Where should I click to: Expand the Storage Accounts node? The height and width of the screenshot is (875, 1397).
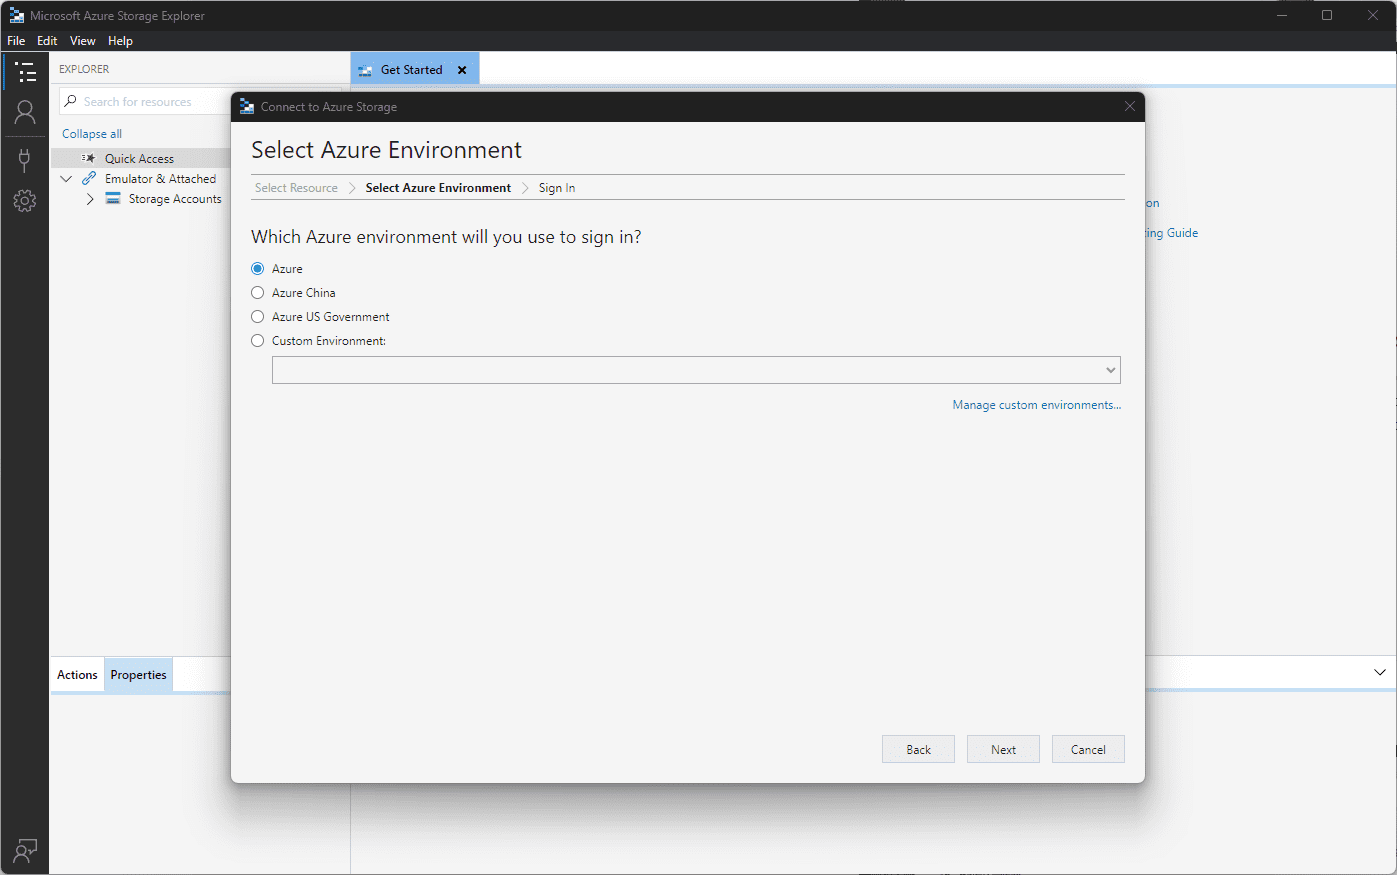(x=90, y=198)
